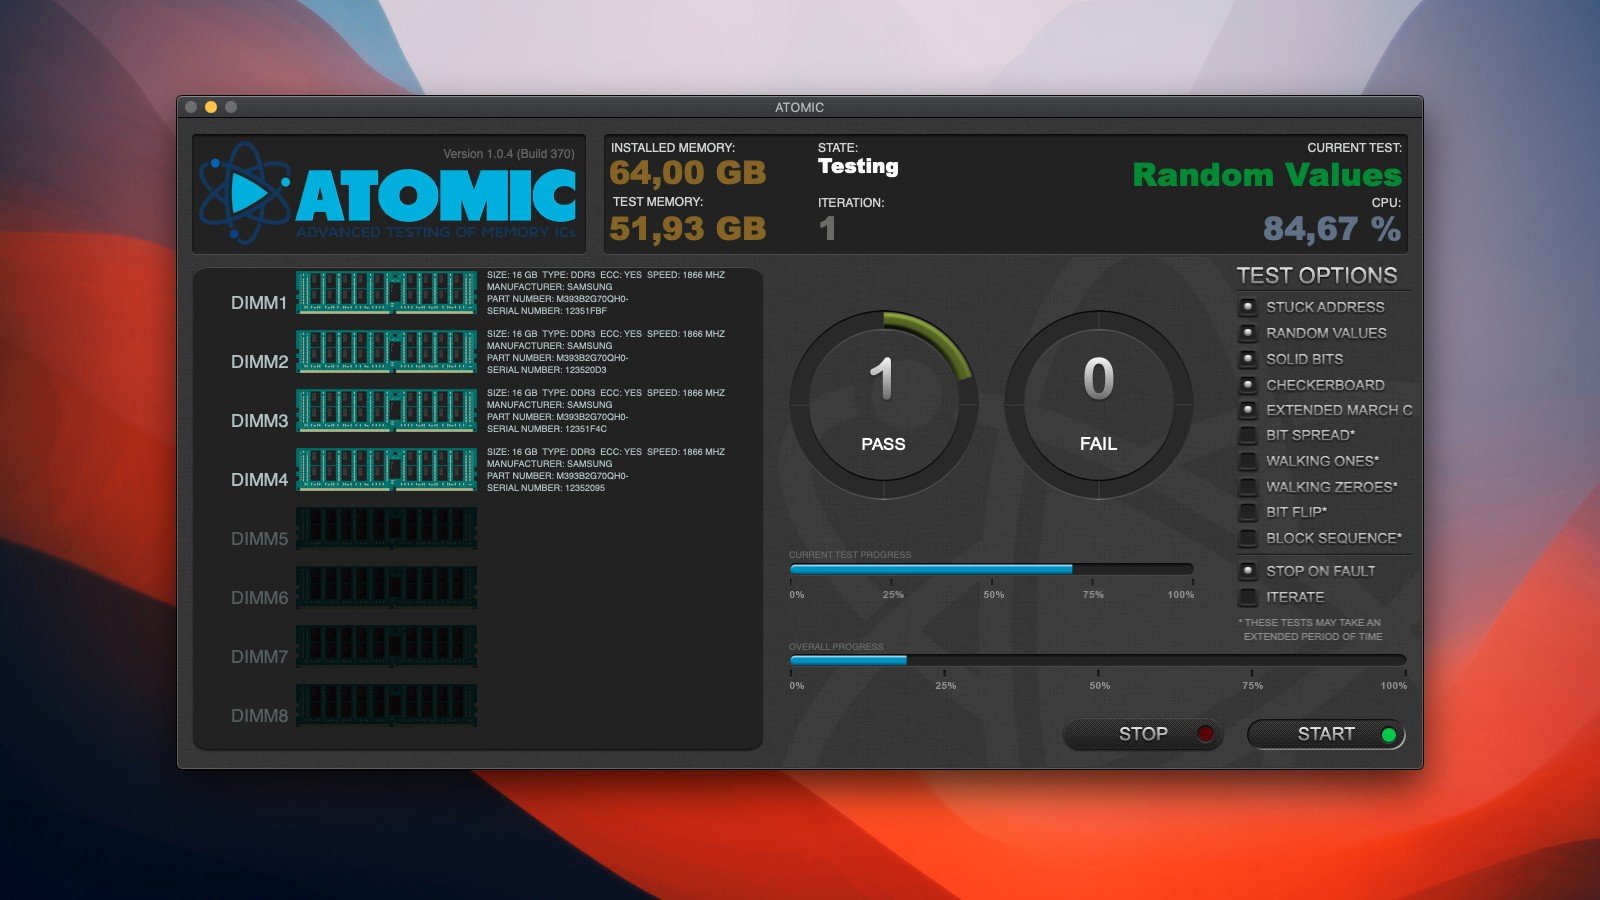Click the PASS counter gauge

(x=883, y=404)
